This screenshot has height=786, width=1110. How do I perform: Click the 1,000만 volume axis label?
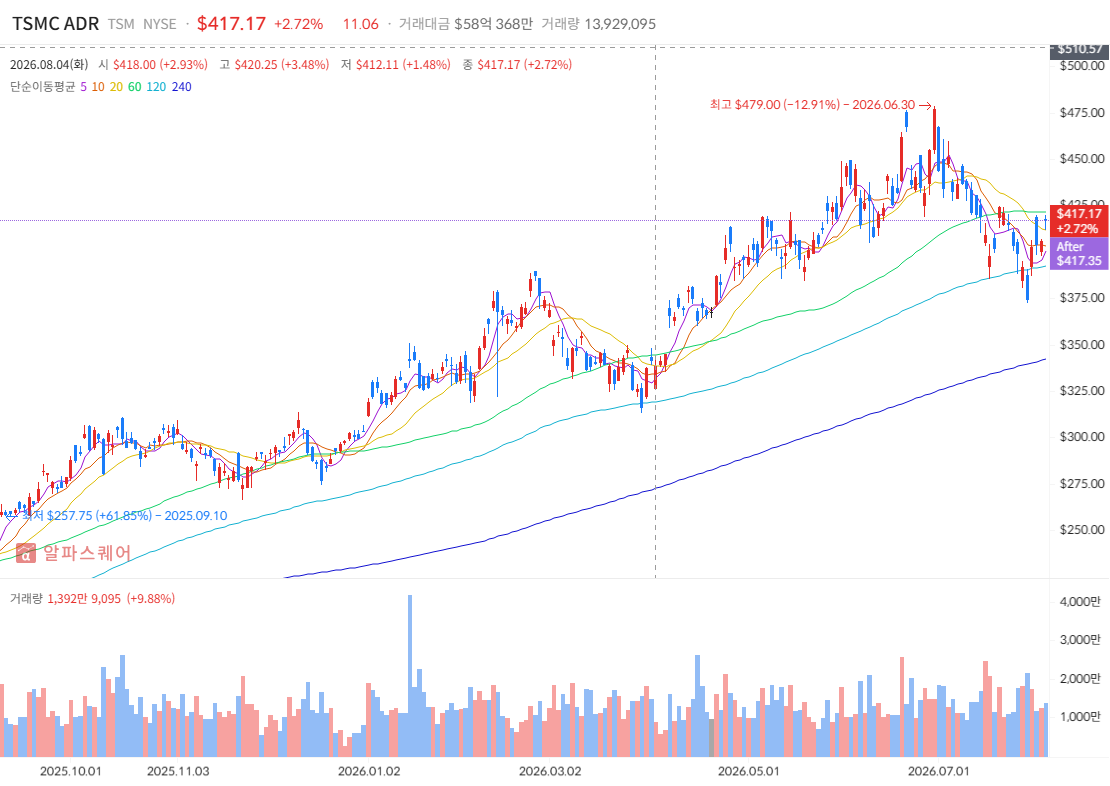(1080, 717)
